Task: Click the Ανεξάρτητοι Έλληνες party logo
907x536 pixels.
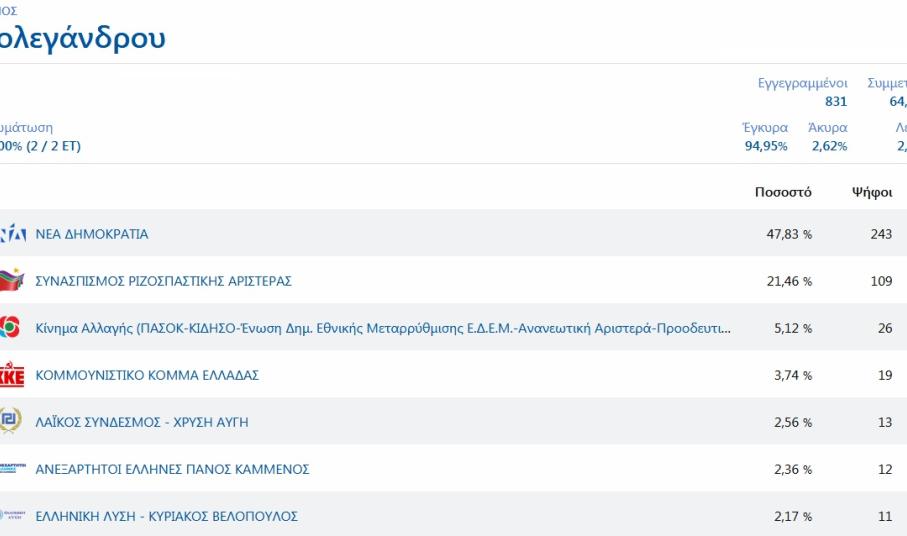Action: (x=11, y=468)
